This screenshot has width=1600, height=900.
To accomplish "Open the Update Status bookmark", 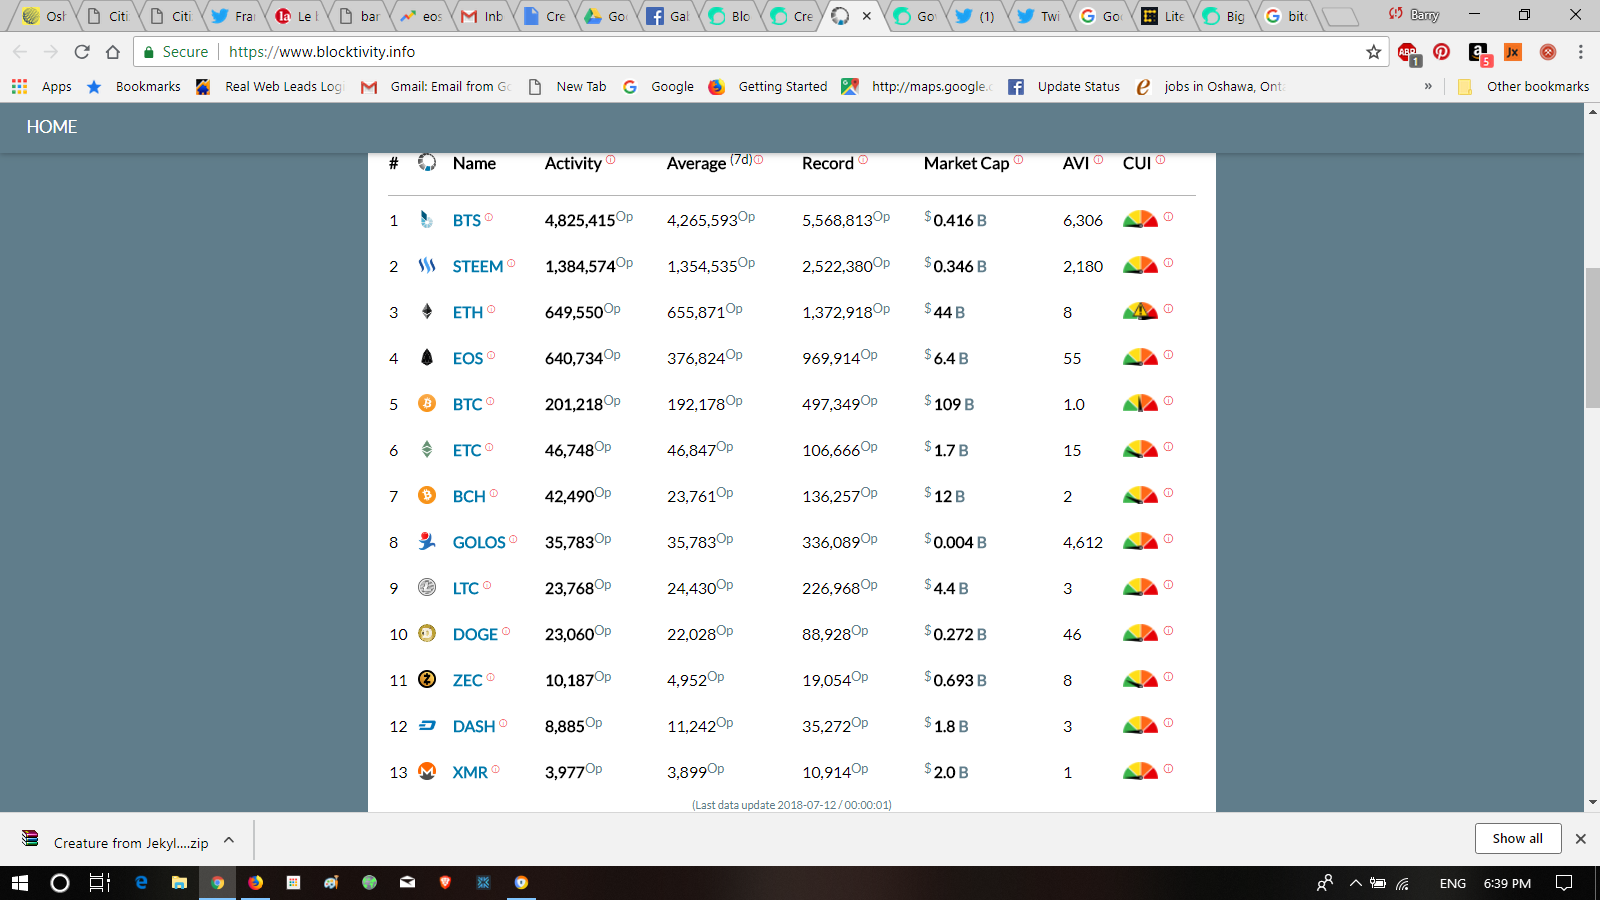I will (x=1064, y=87).
